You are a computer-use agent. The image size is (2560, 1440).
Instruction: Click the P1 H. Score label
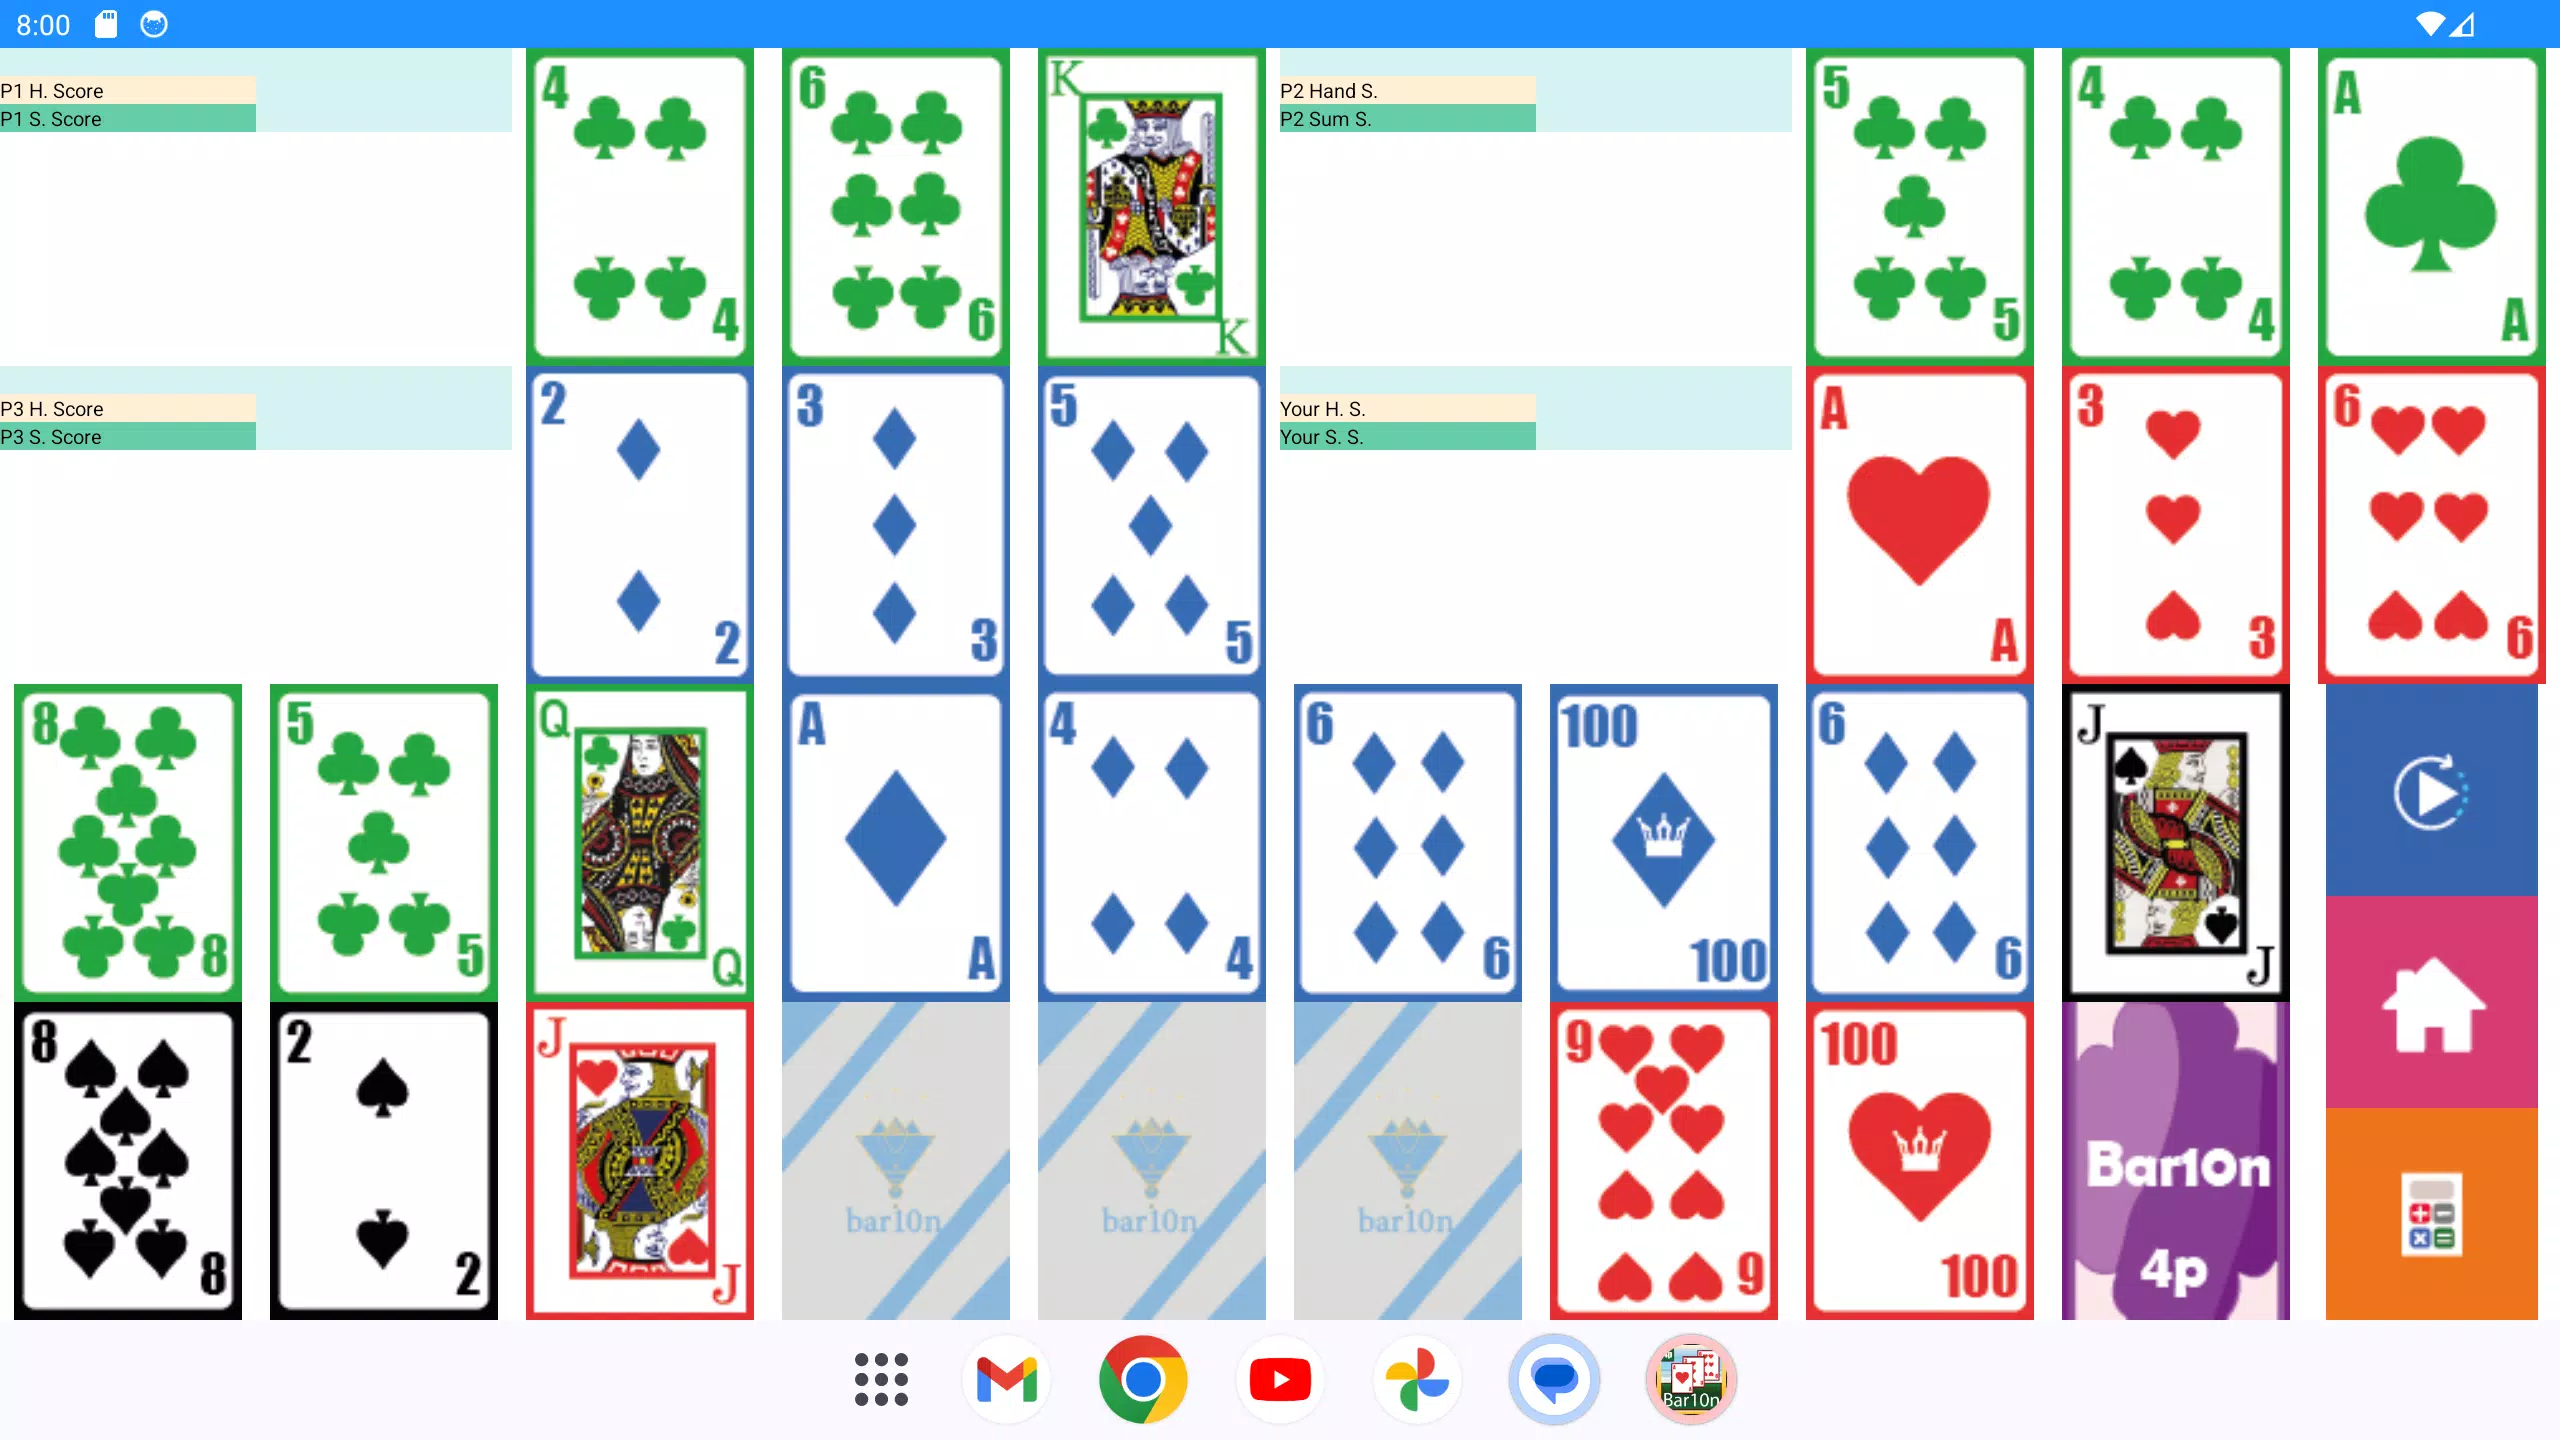click(52, 90)
